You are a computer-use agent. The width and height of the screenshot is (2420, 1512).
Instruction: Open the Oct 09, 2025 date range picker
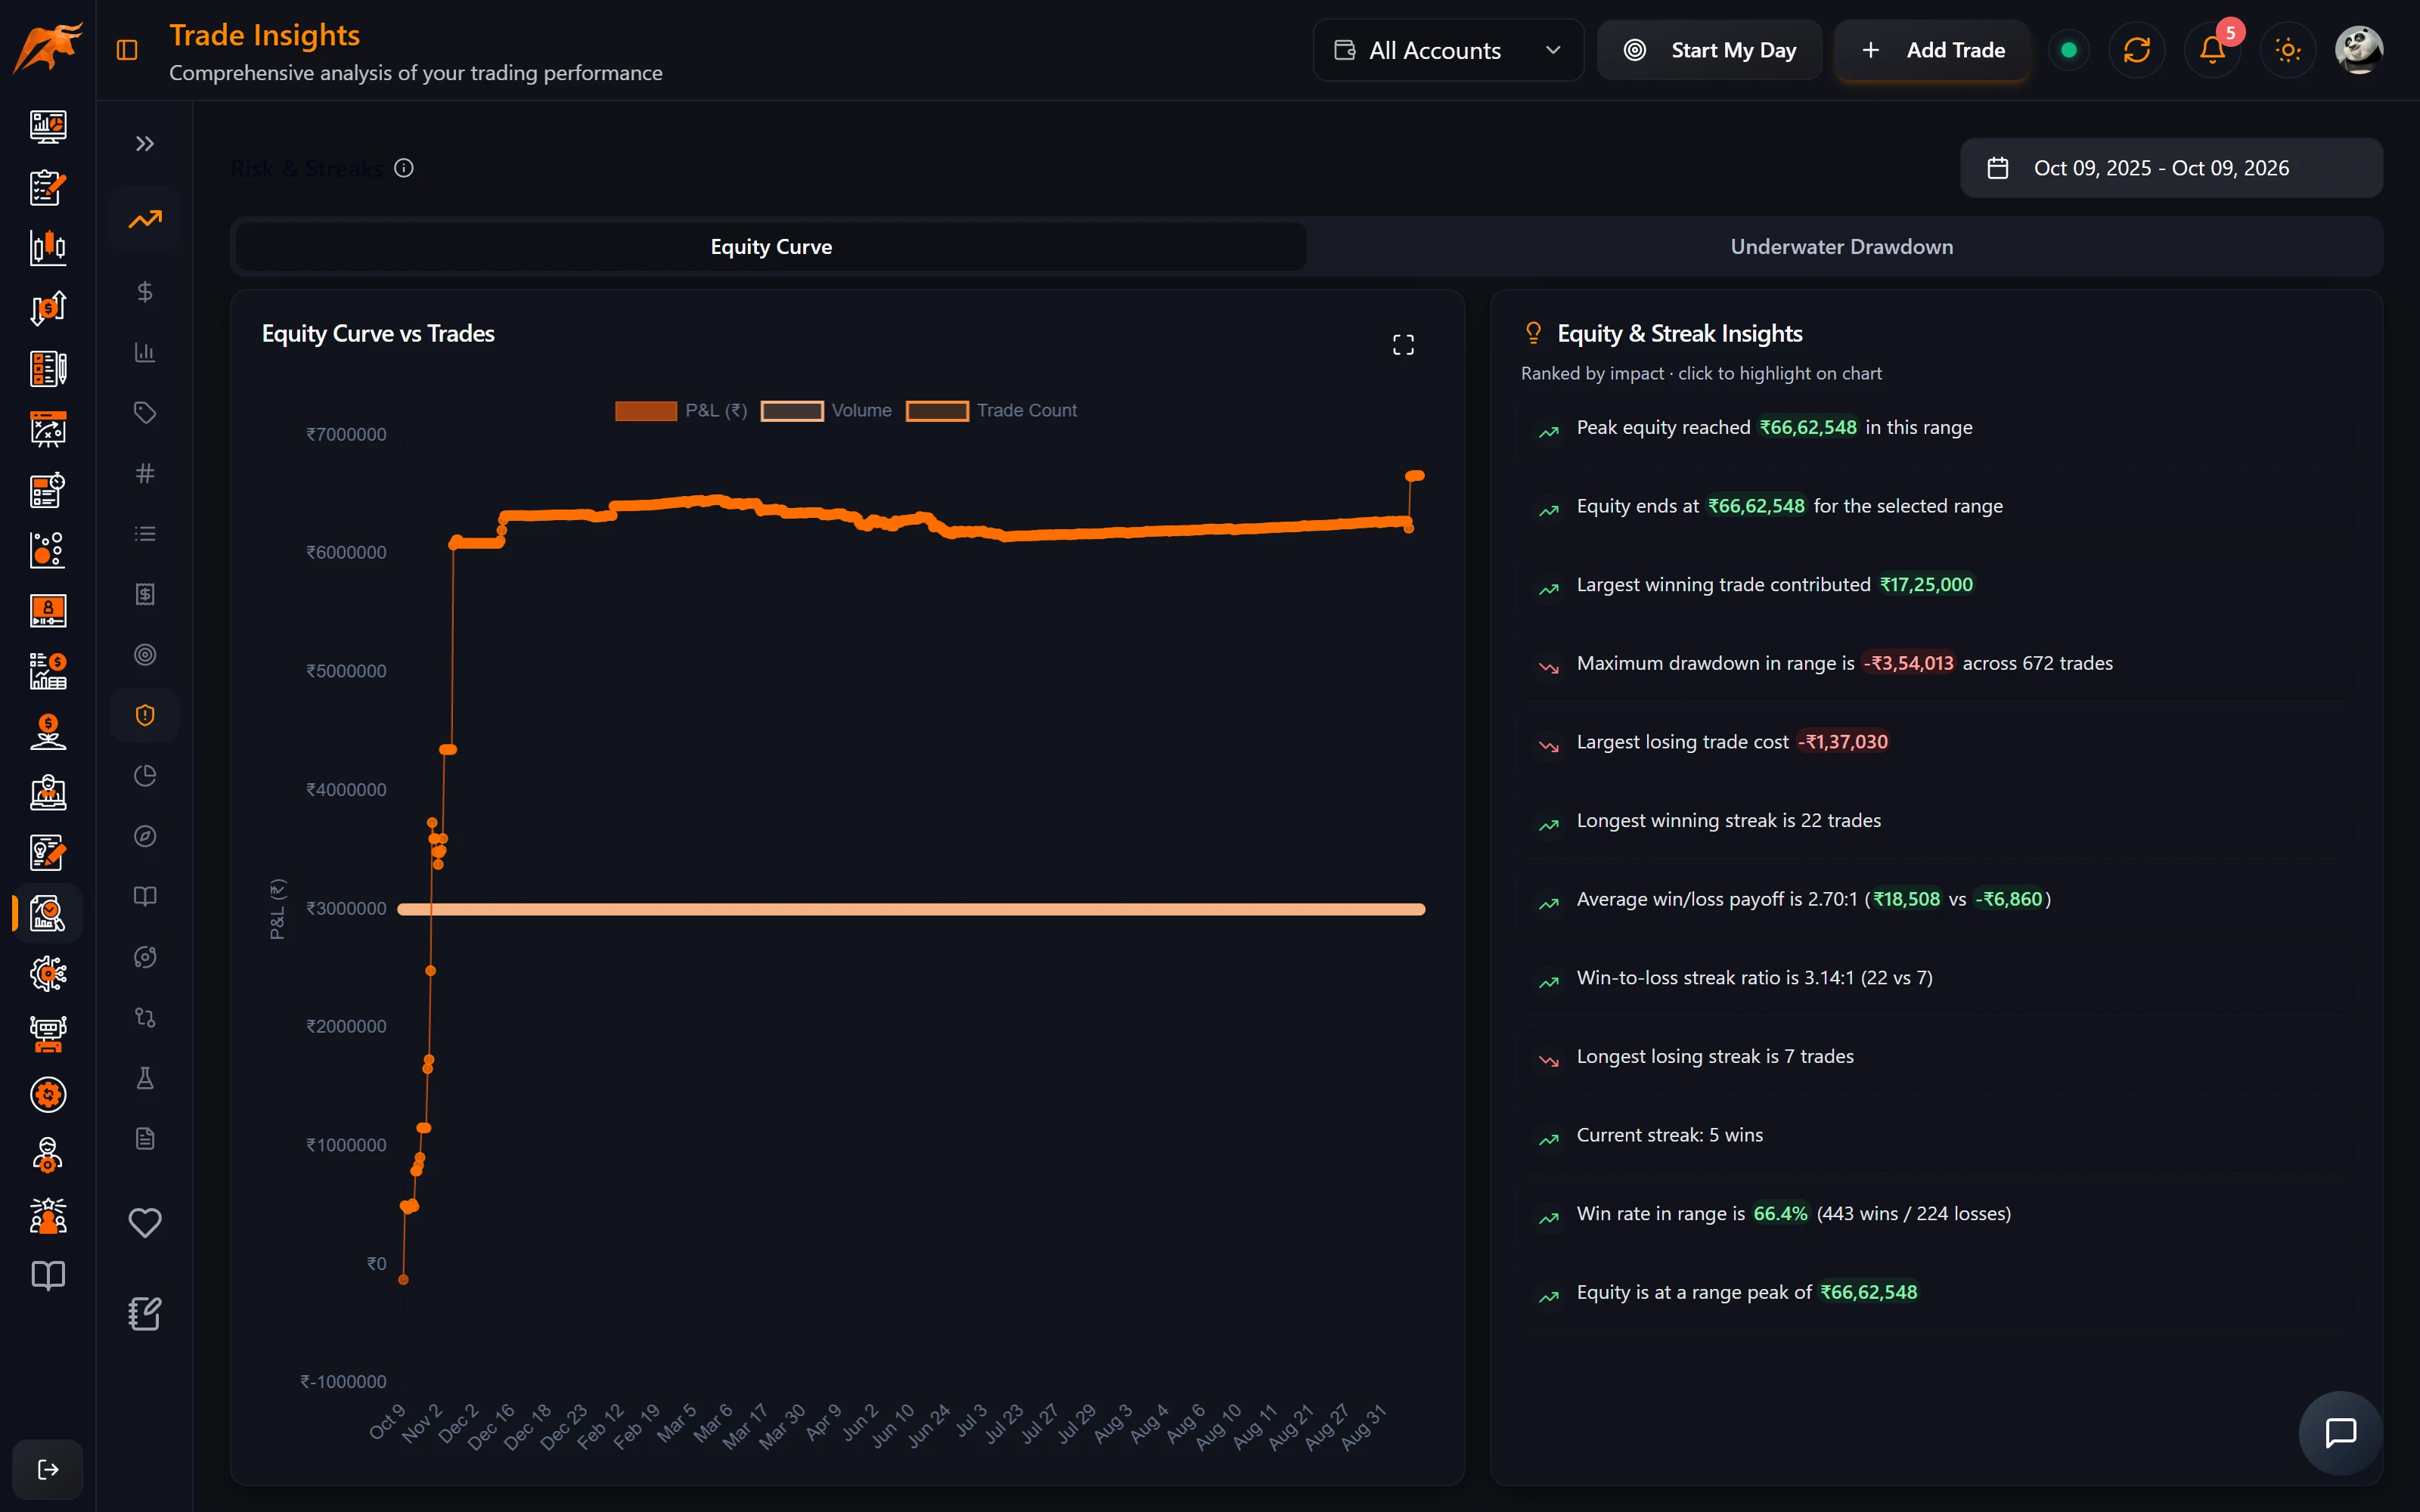click(2171, 168)
